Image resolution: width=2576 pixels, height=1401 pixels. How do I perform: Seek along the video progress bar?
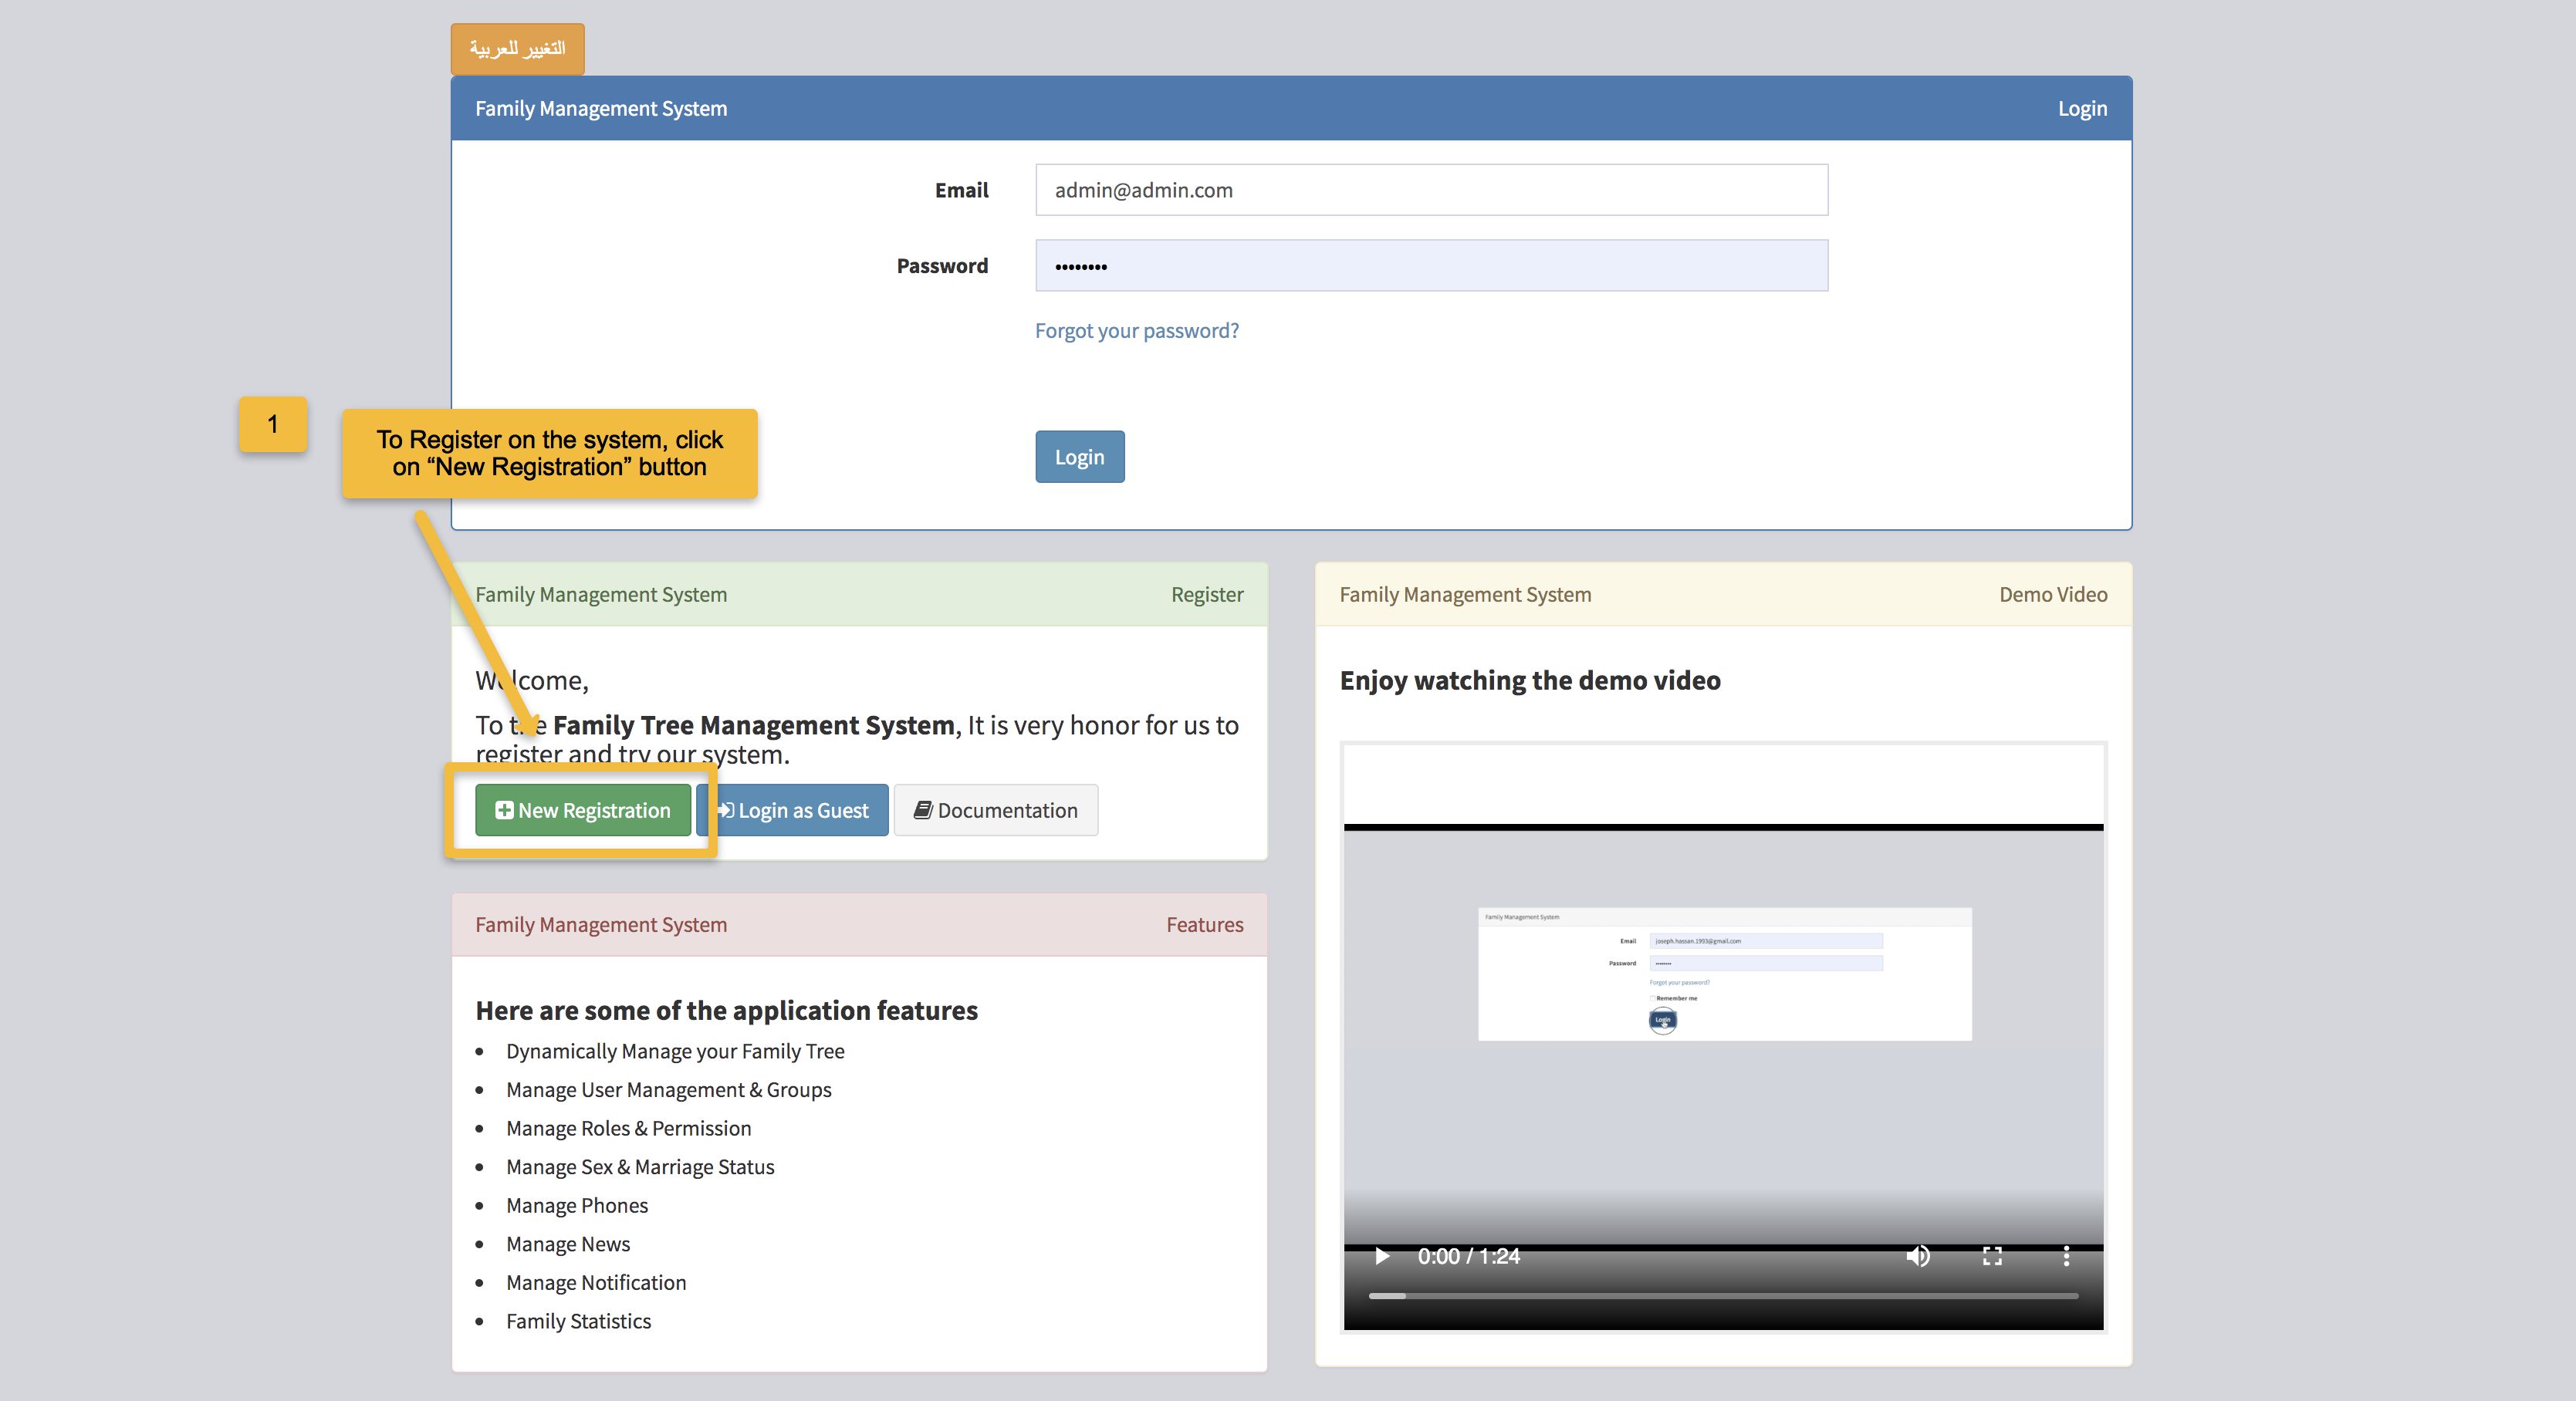point(1723,1296)
